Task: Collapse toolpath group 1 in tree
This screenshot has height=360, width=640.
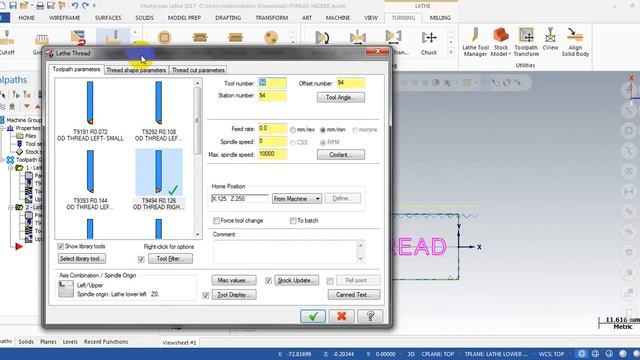Action: click(11, 168)
